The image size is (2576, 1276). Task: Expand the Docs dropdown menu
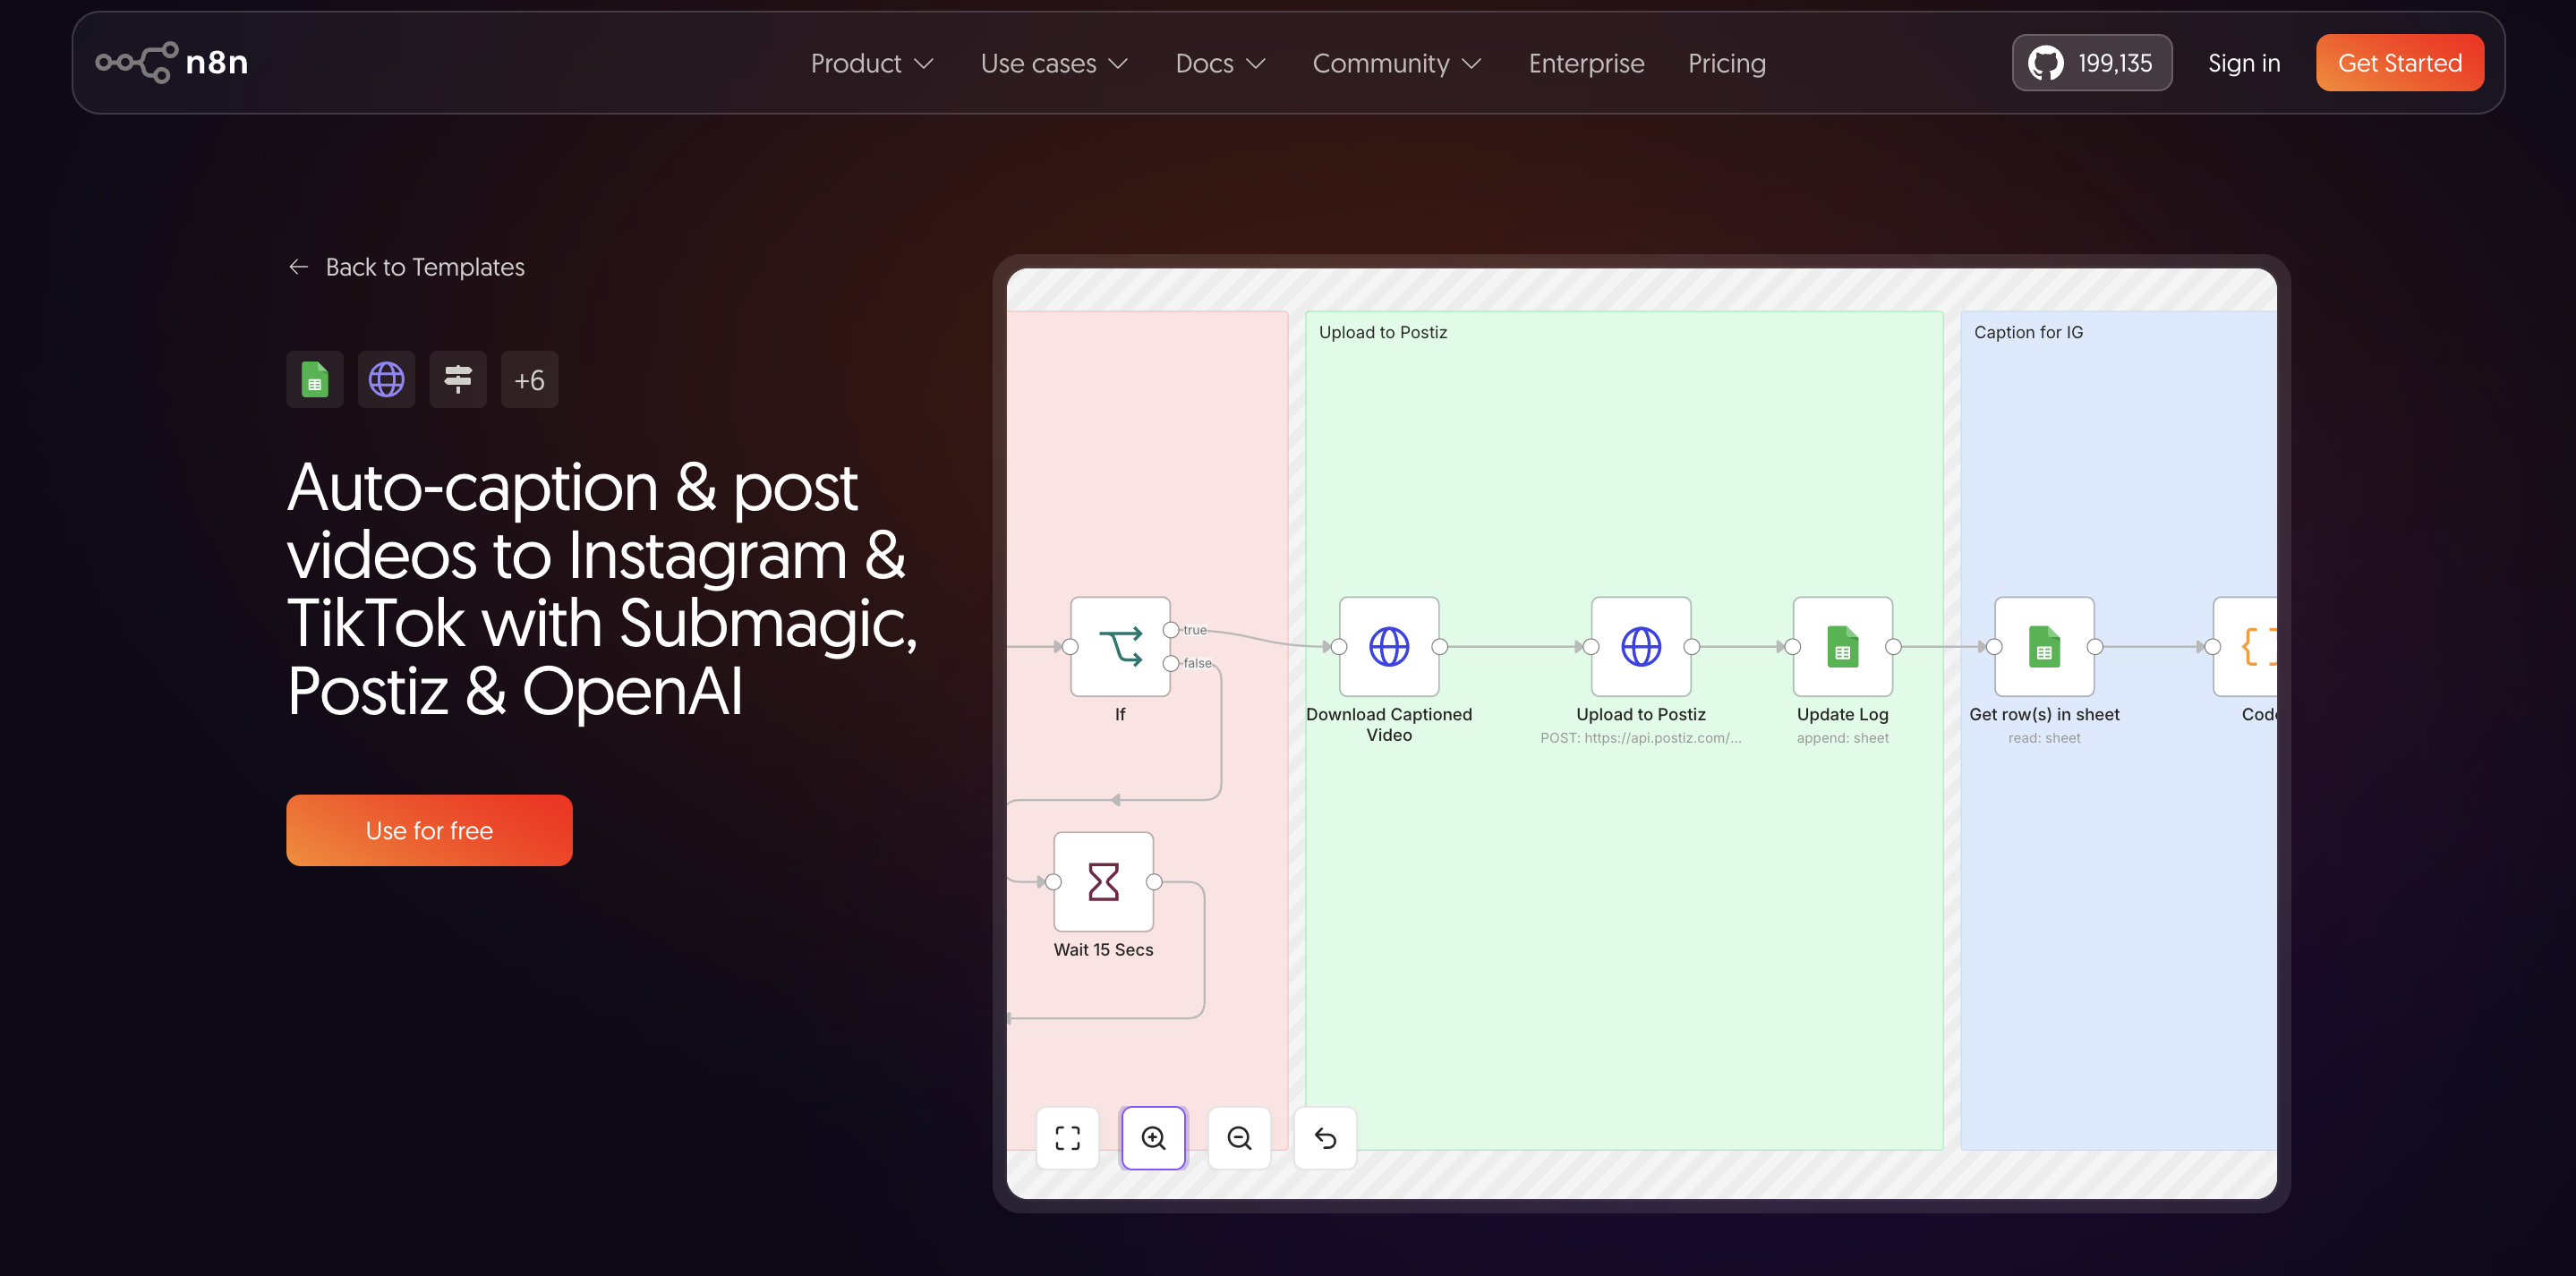click(1221, 63)
